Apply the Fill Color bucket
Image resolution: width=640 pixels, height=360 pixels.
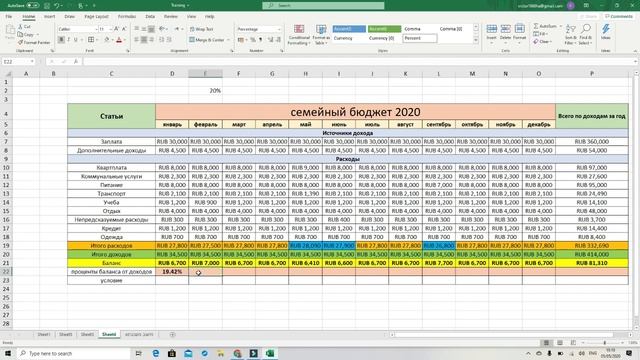coord(107,40)
